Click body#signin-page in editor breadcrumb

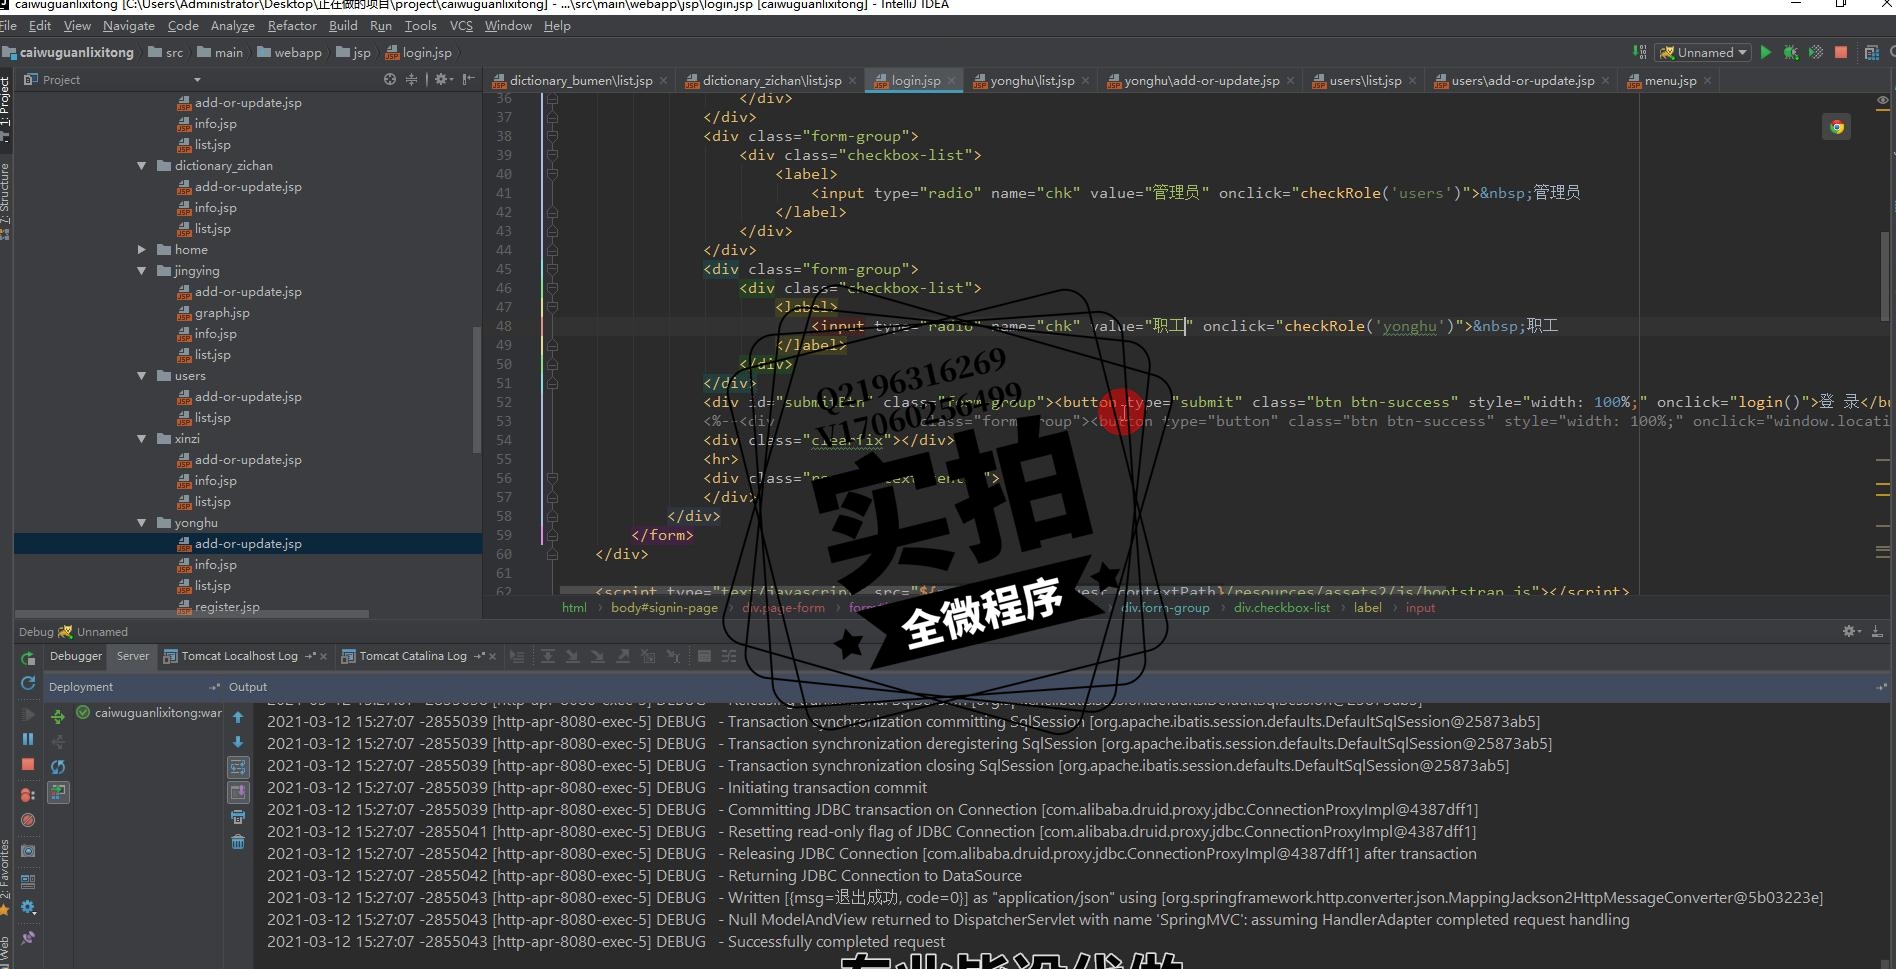(x=664, y=608)
